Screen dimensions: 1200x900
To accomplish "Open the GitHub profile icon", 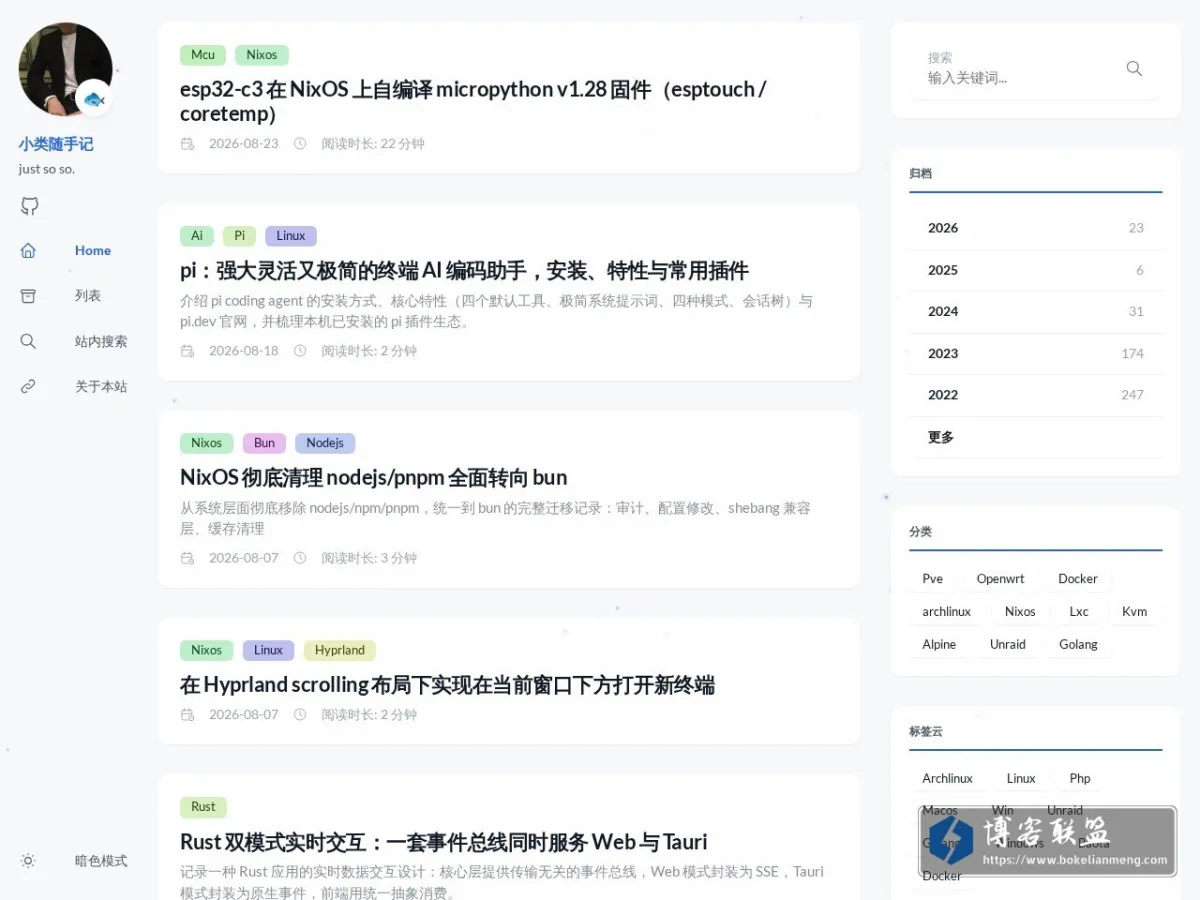I will click(29, 206).
